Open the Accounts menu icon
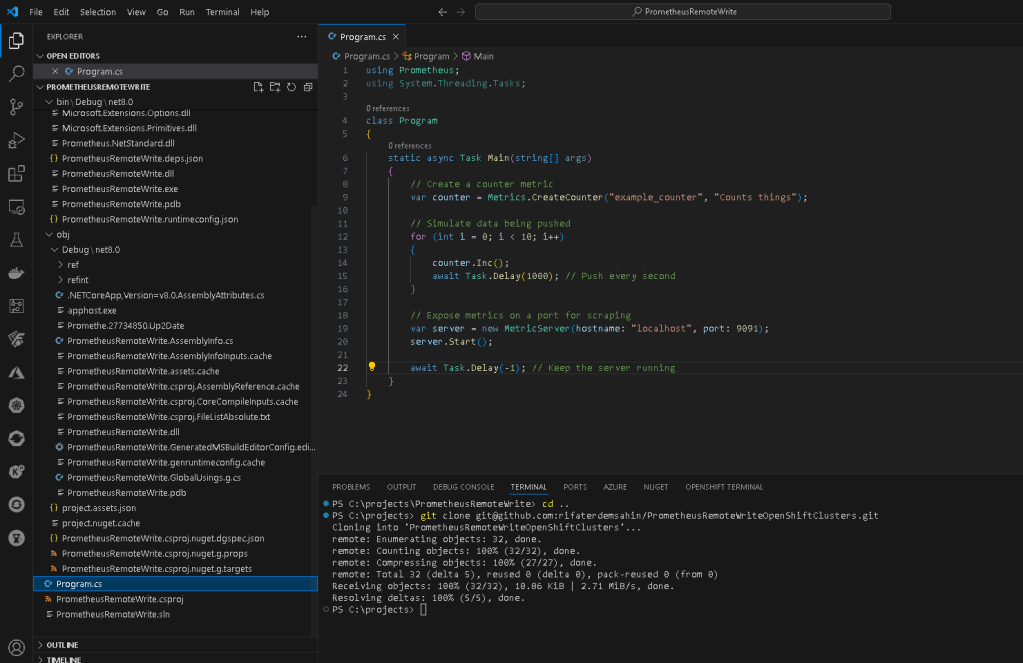 (16, 647)
